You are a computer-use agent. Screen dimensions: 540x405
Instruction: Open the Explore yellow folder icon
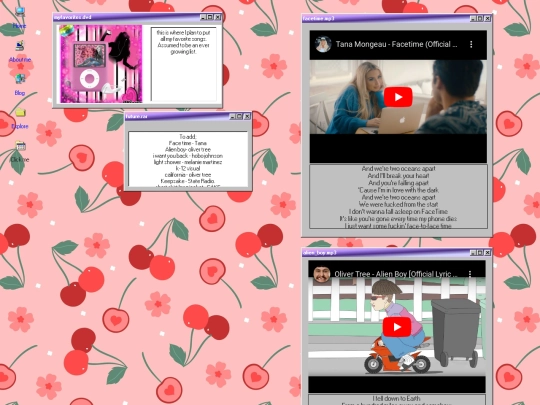pyautogui.click(x=20, y=112)
